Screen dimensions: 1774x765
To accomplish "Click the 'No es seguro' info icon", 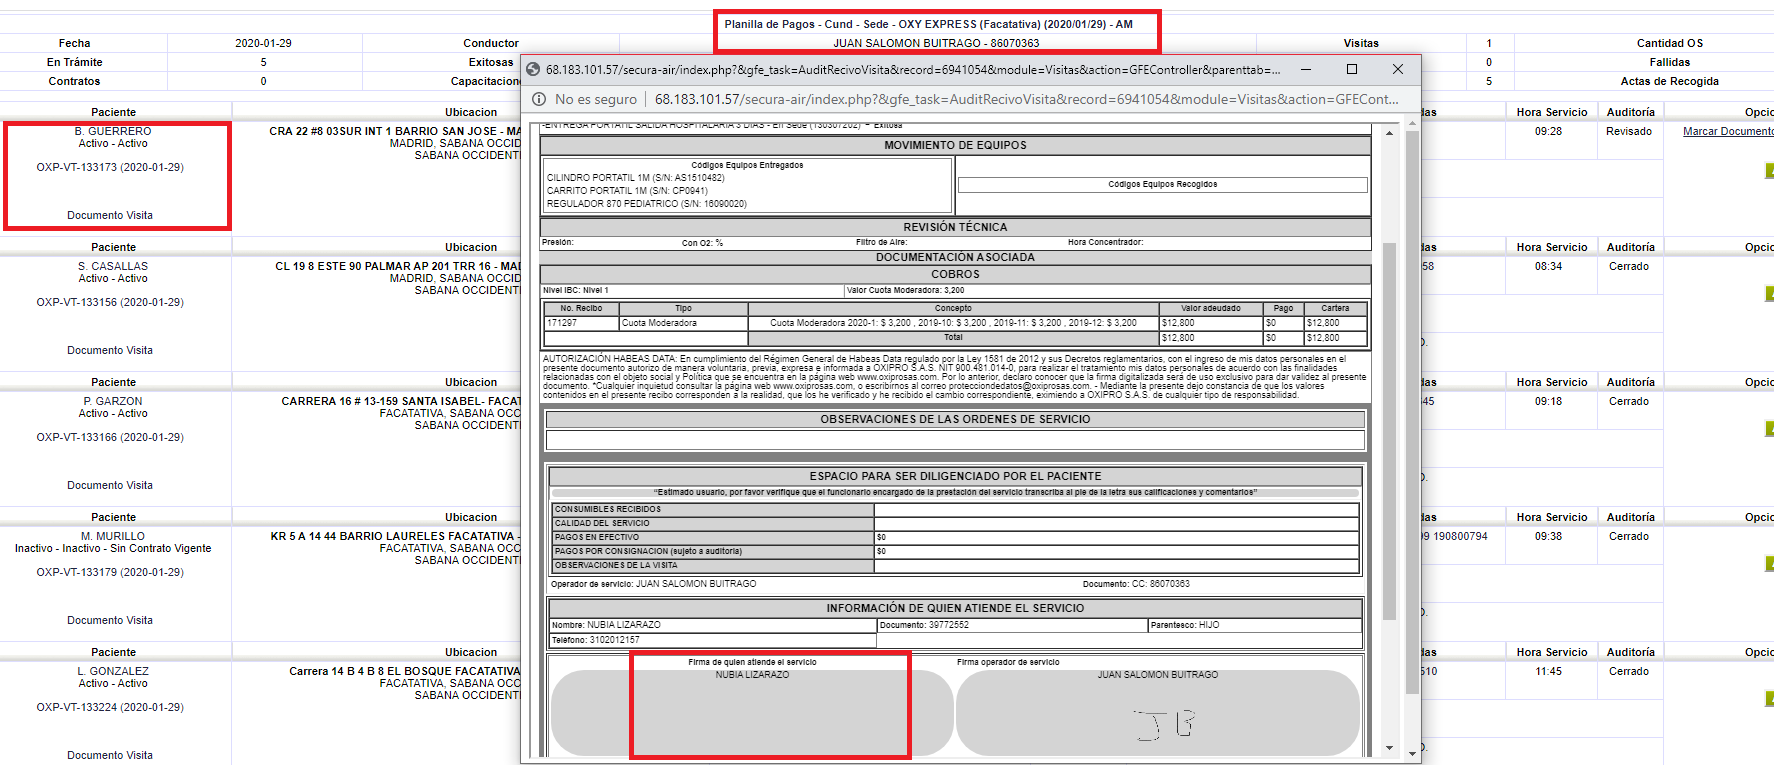I will click(539, 99).
